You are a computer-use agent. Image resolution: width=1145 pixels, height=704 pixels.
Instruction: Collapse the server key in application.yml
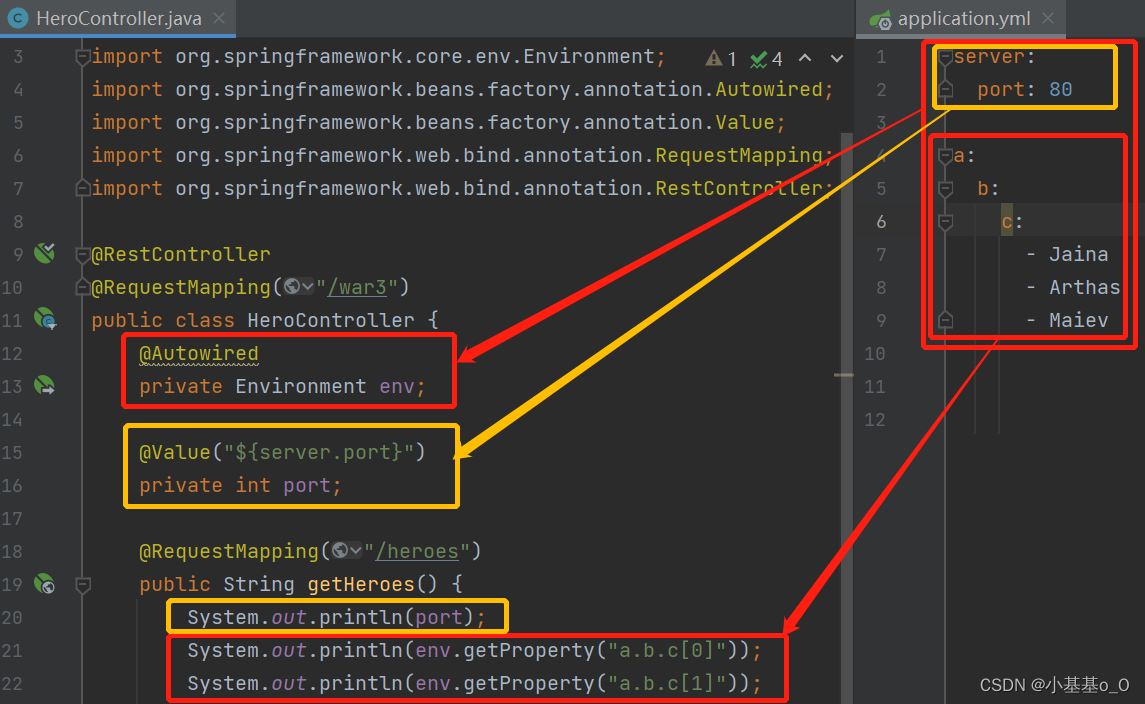(x=945, y=56)
